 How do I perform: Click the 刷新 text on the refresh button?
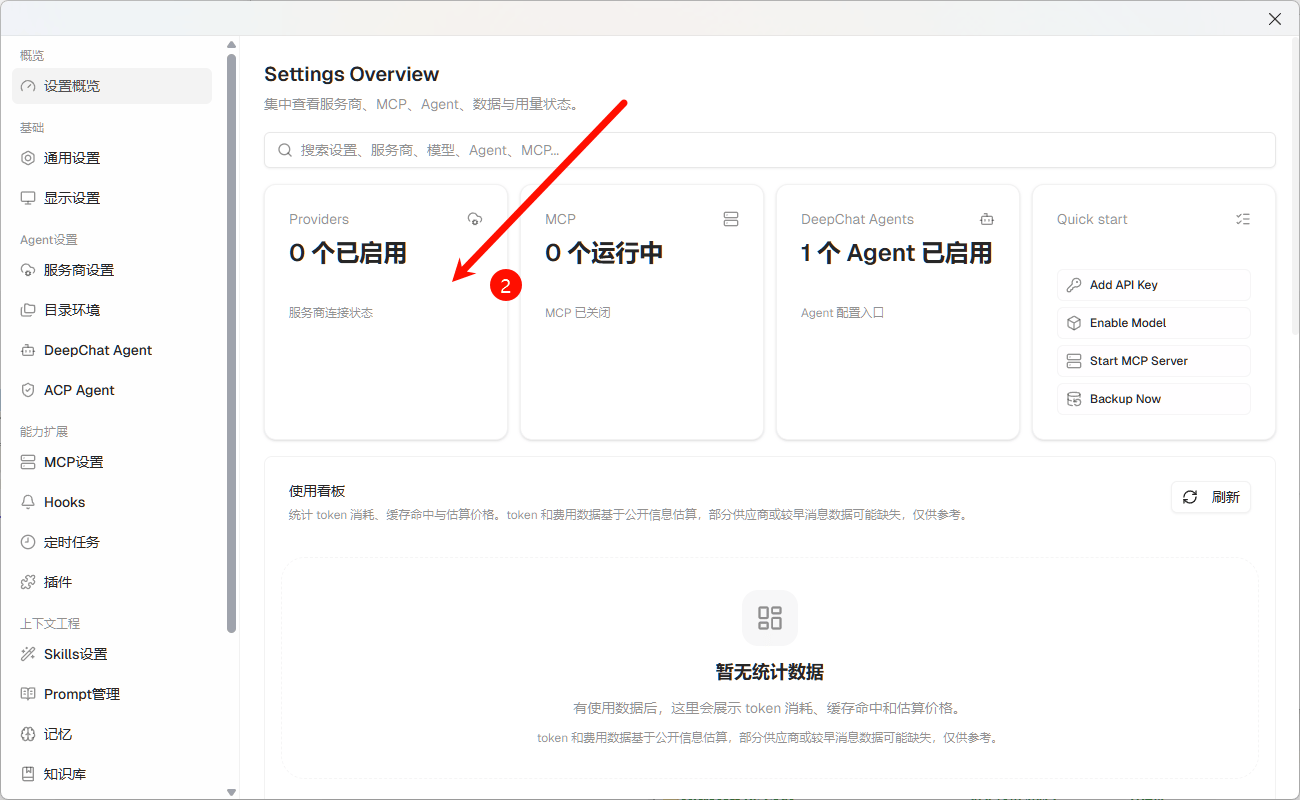click(1225, 497)
